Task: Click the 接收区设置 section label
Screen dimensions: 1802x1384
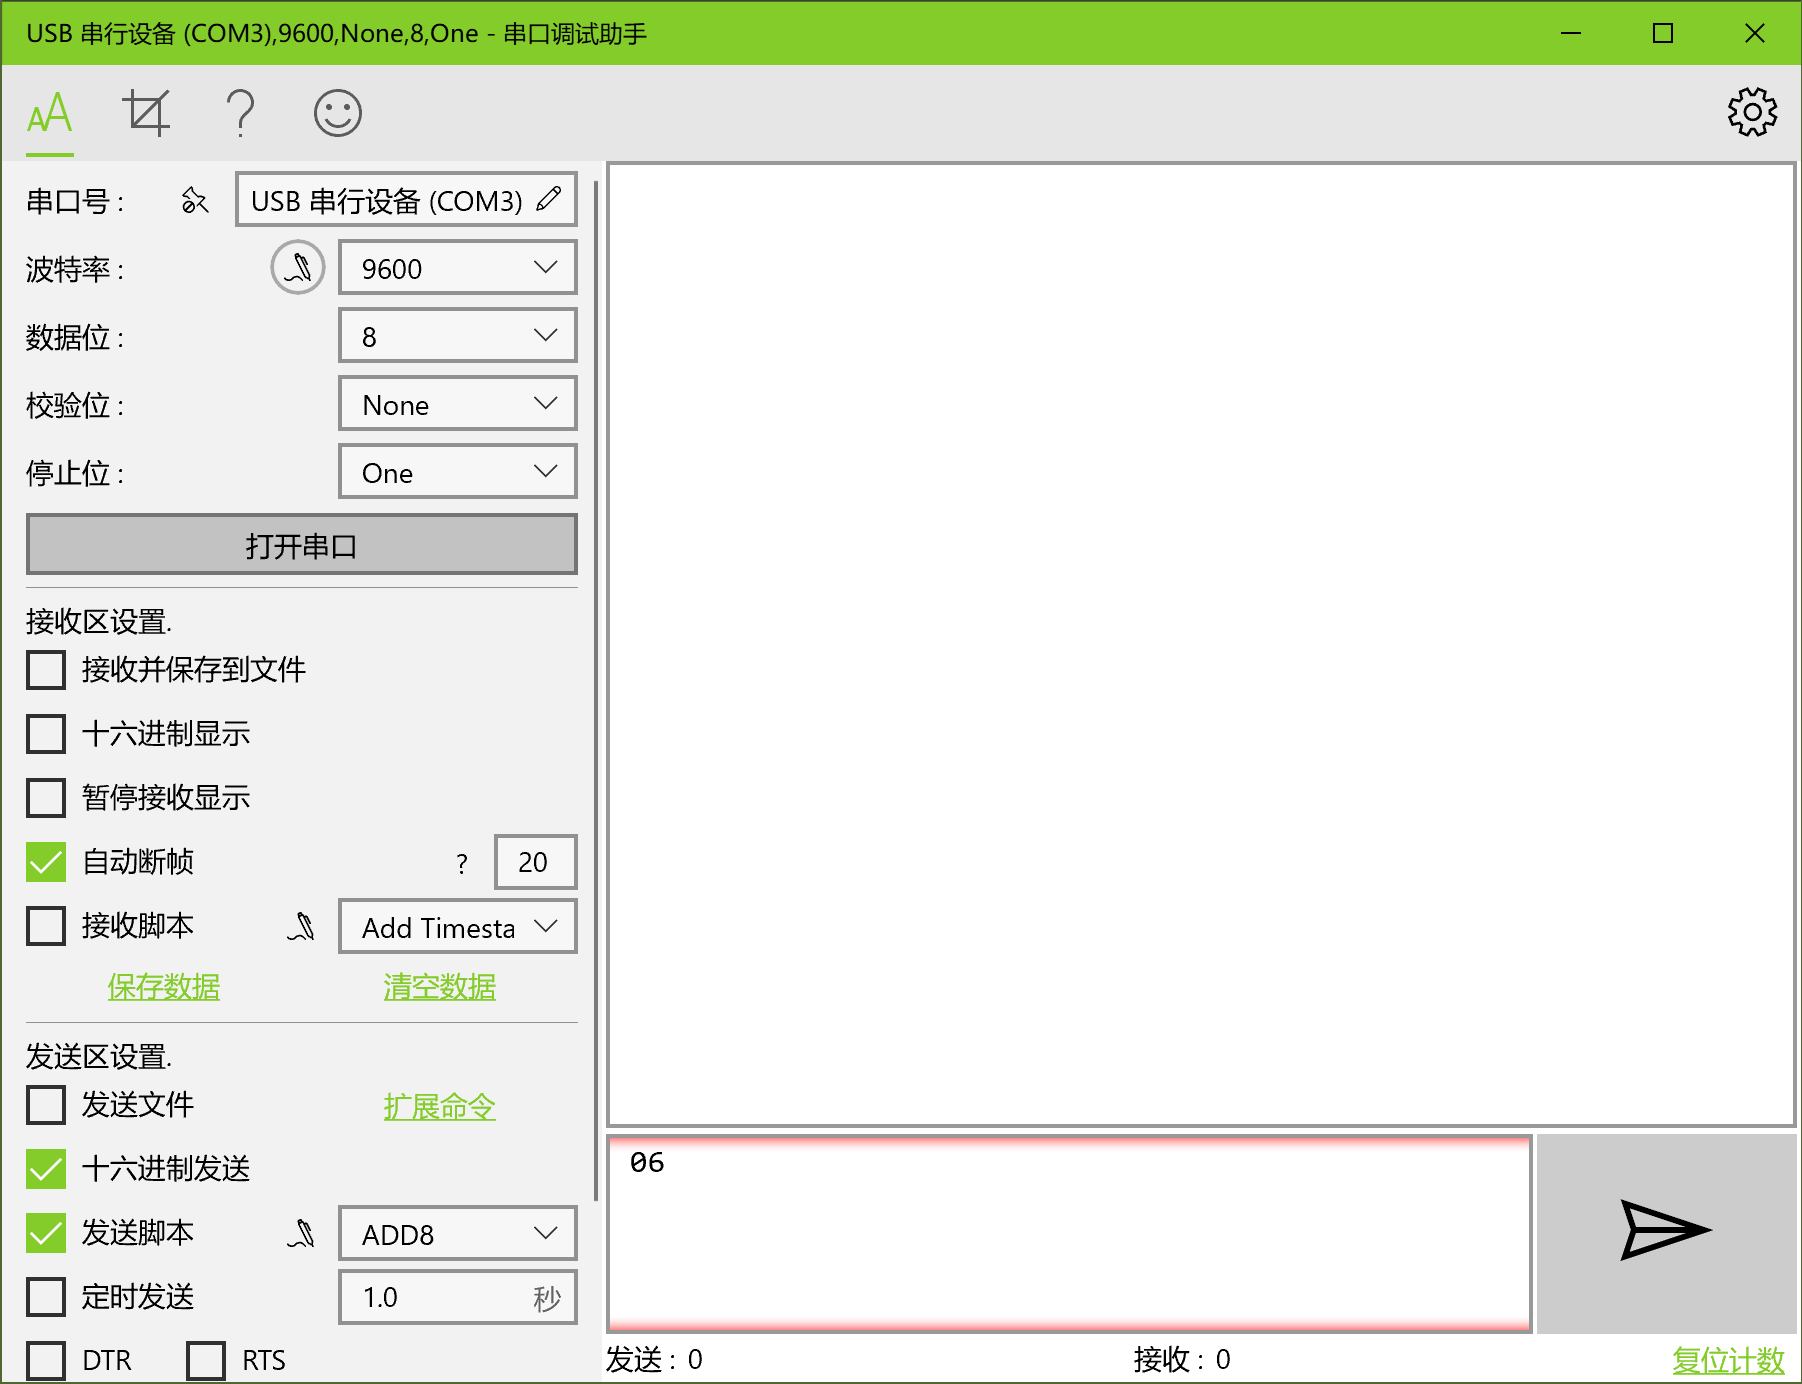Action: pyautogui.click(x=99, y=622)
